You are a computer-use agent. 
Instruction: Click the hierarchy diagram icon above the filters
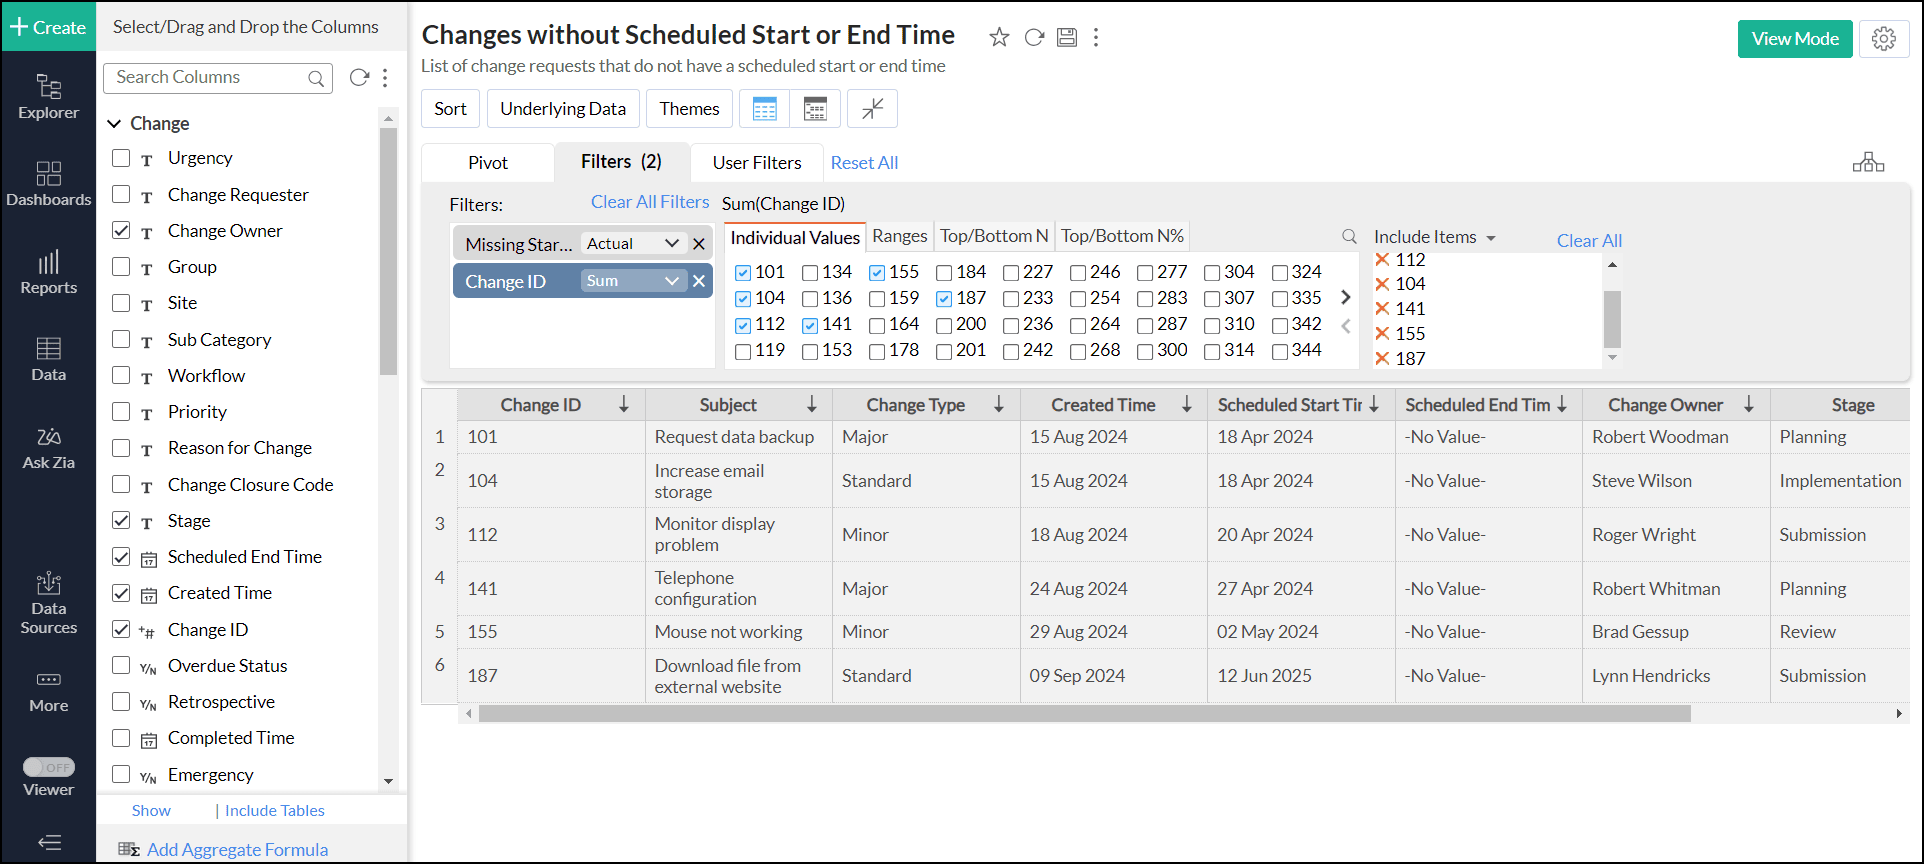pos(1867,162)
